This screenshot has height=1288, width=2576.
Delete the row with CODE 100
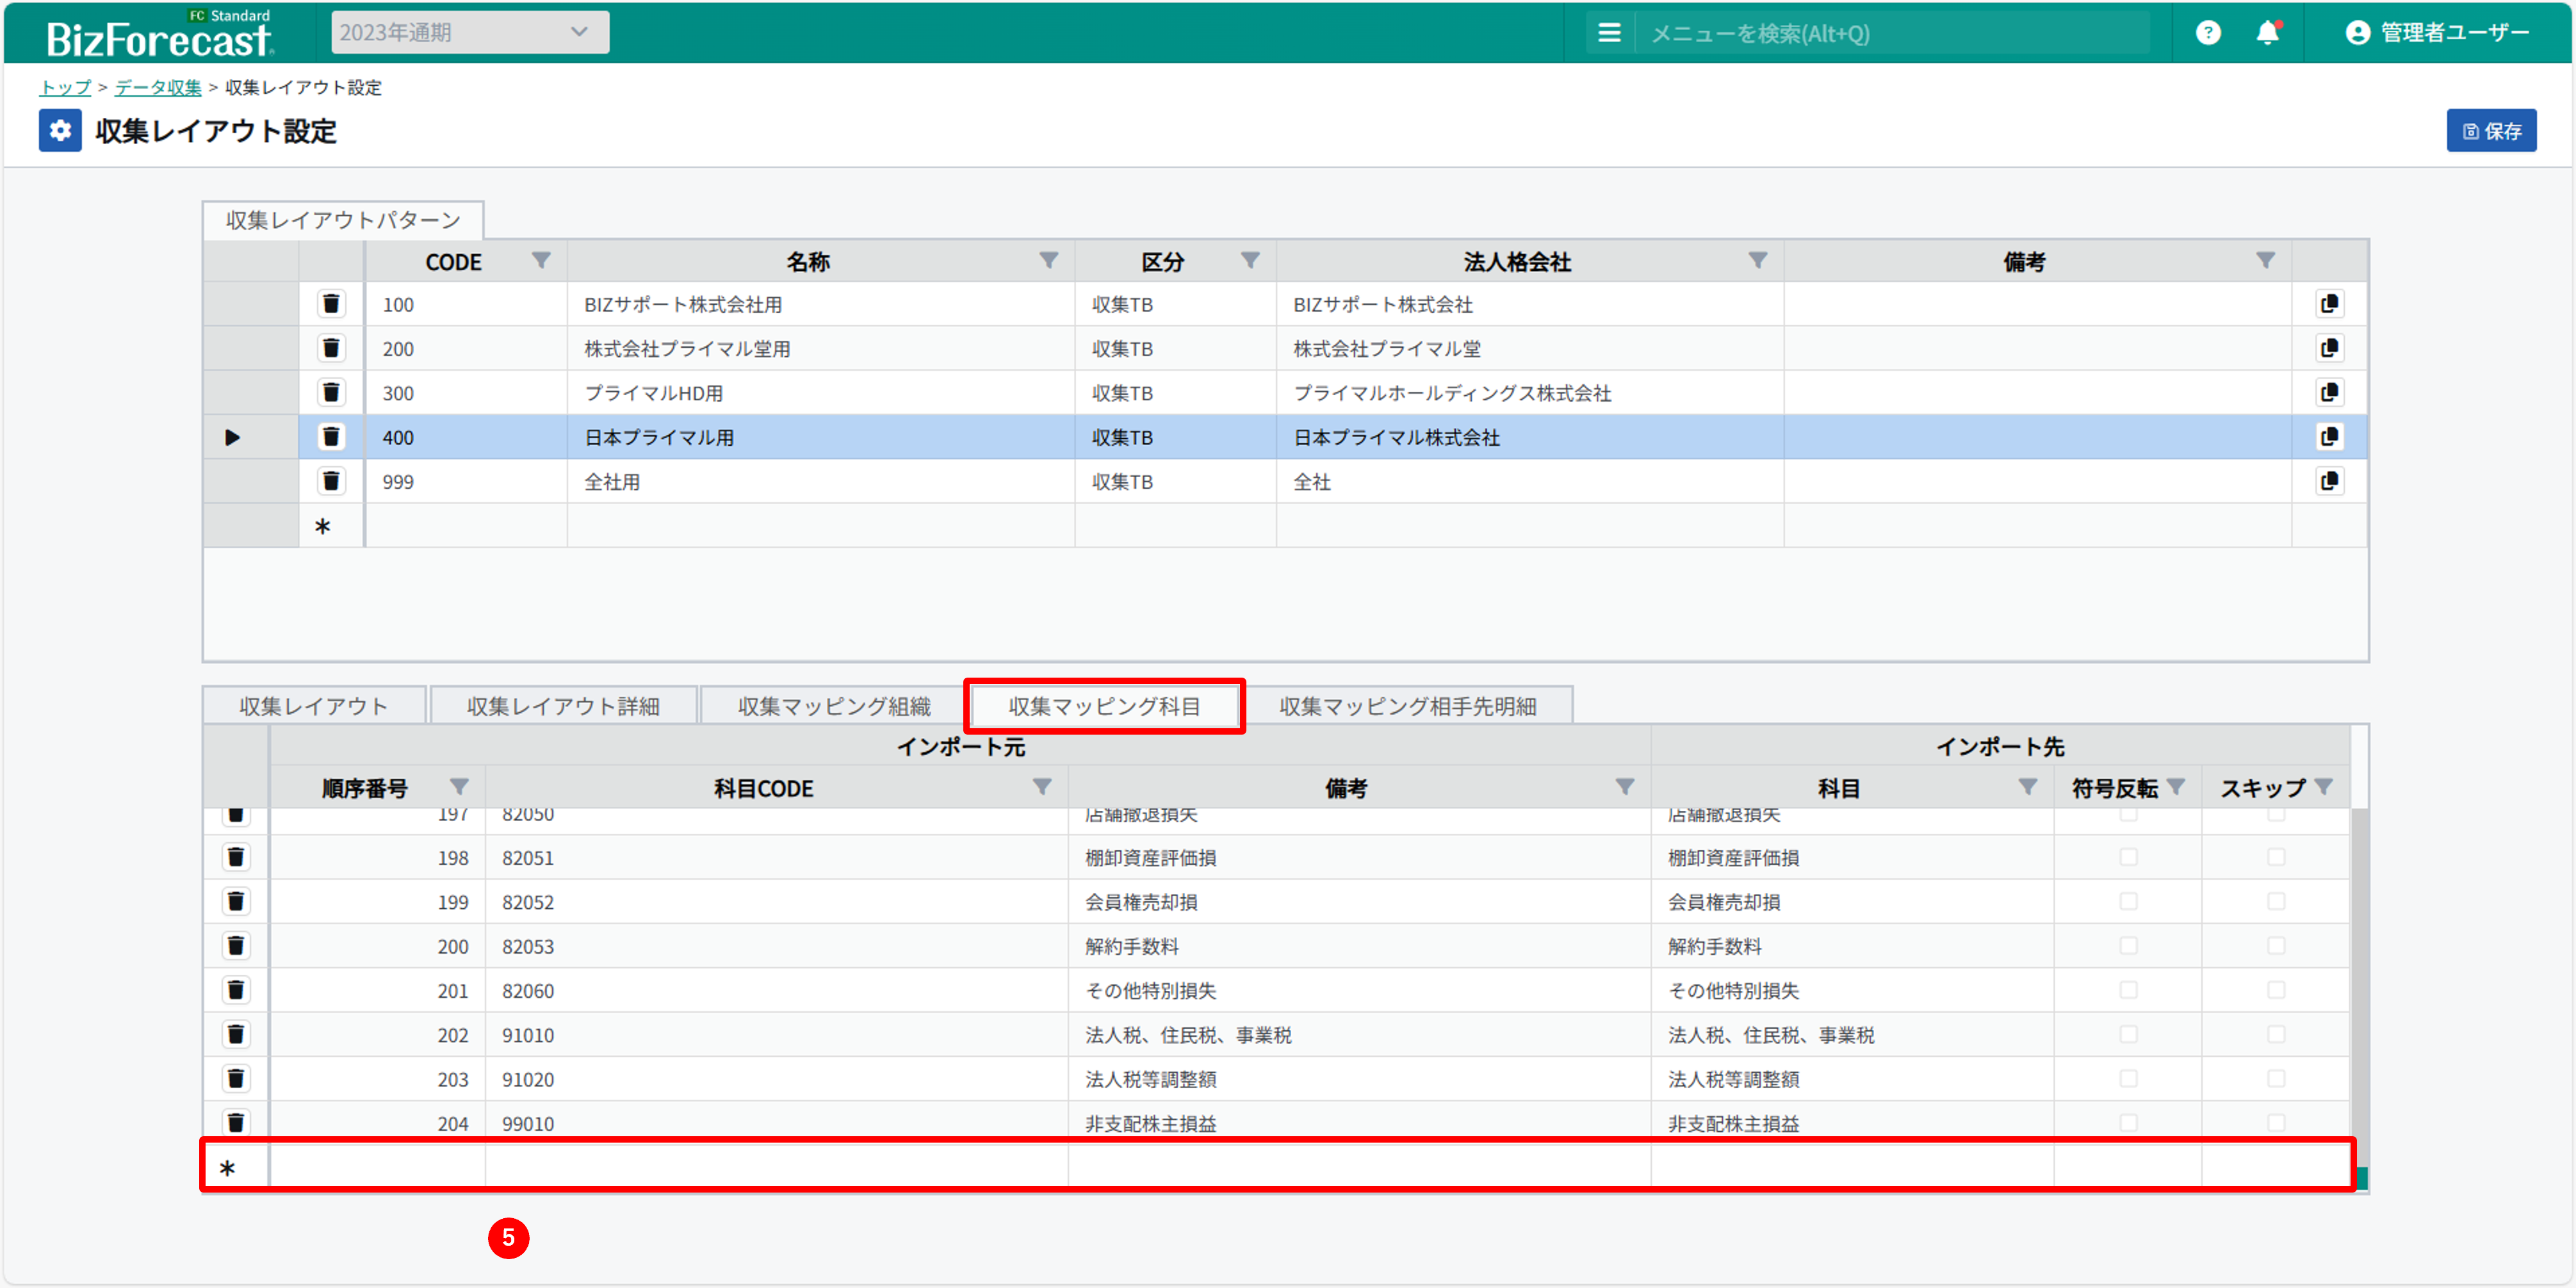tap(331, 304)
